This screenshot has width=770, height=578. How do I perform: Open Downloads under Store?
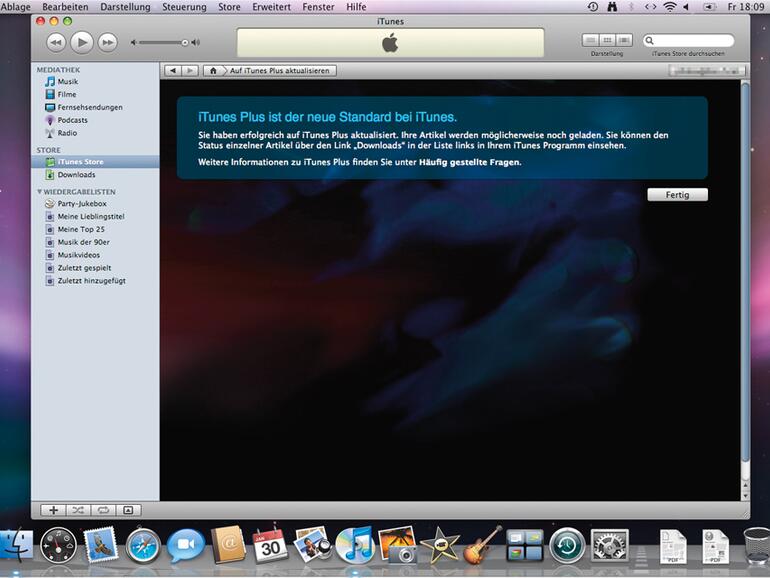coord(76,175)
